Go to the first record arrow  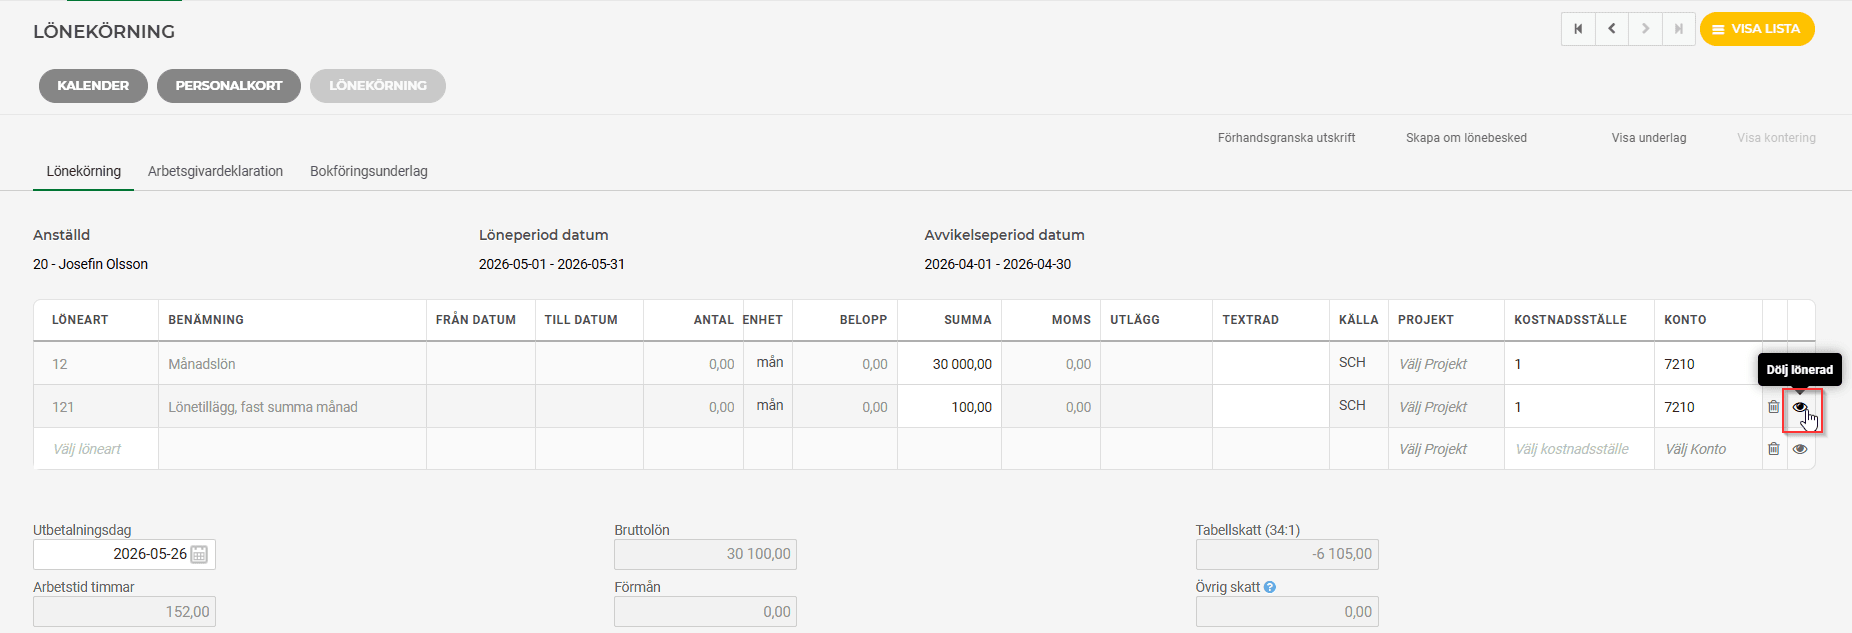[x=1578, y=29]
